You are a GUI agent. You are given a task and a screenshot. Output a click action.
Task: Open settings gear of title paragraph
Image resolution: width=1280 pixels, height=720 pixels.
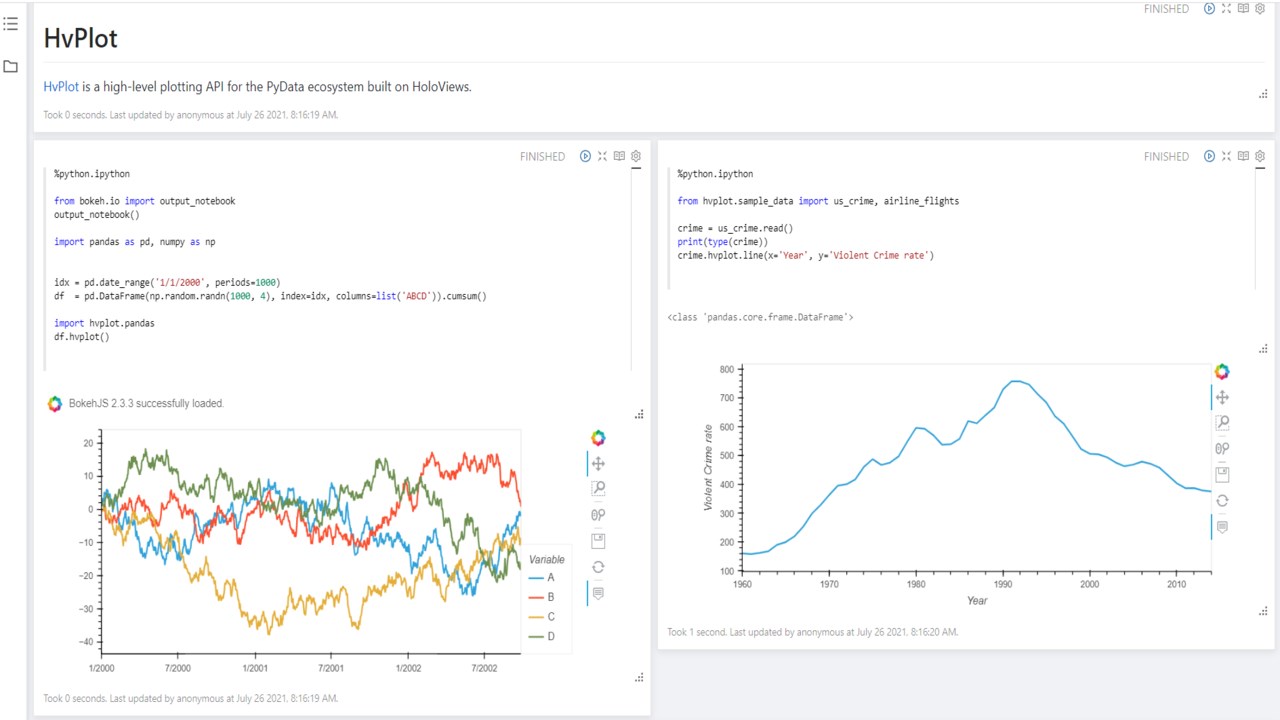click(1260, 8)
